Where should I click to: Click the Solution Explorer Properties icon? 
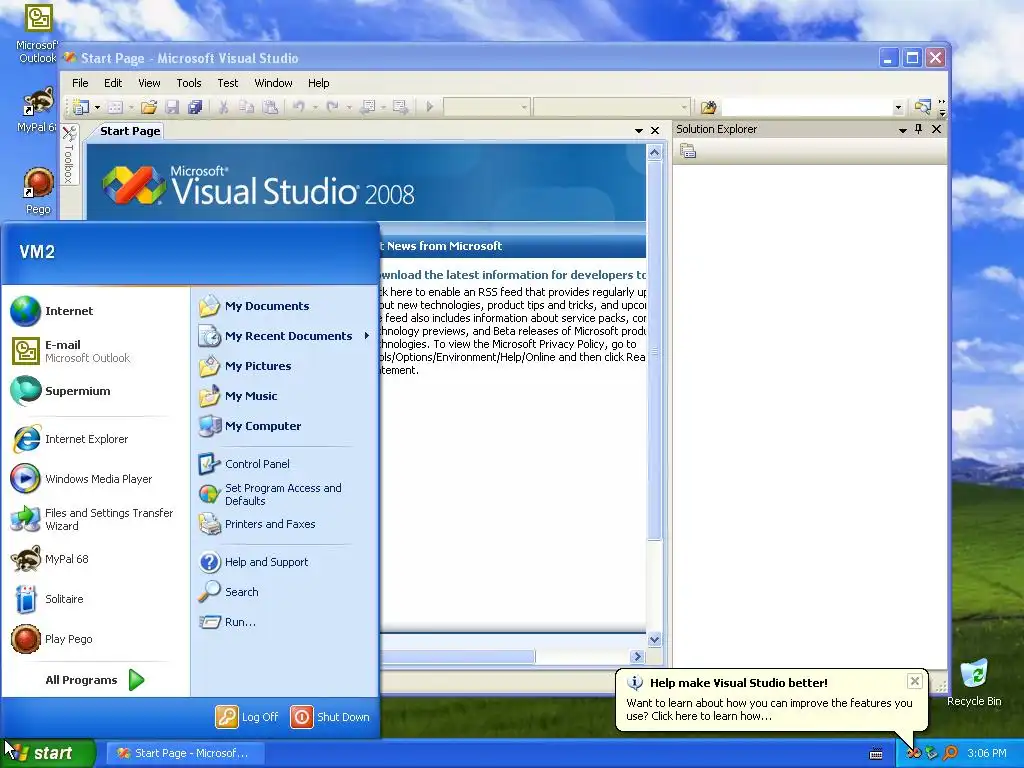coord(688,152)
